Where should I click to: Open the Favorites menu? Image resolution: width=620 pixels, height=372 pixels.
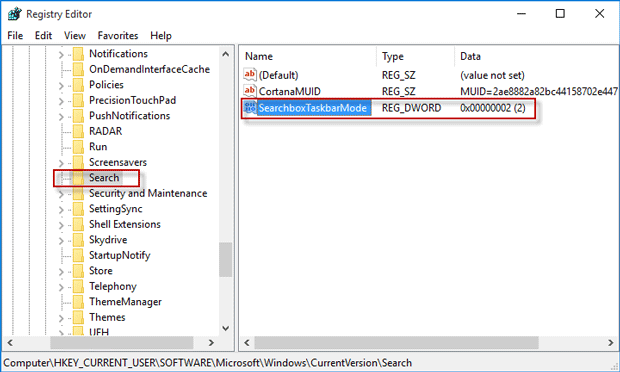(118, 36)
